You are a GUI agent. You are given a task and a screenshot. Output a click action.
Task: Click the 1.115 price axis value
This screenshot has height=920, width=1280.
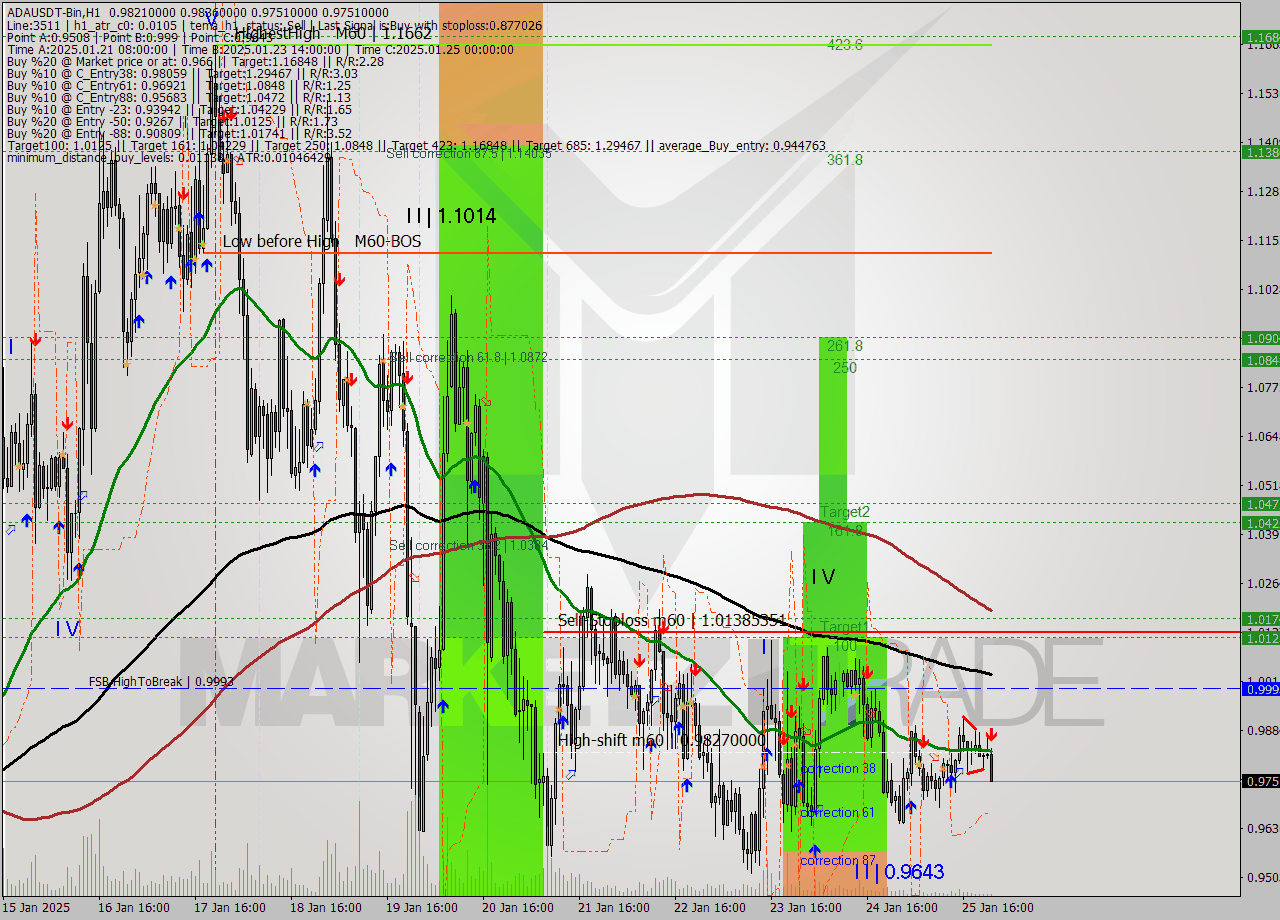(1261, 241)
